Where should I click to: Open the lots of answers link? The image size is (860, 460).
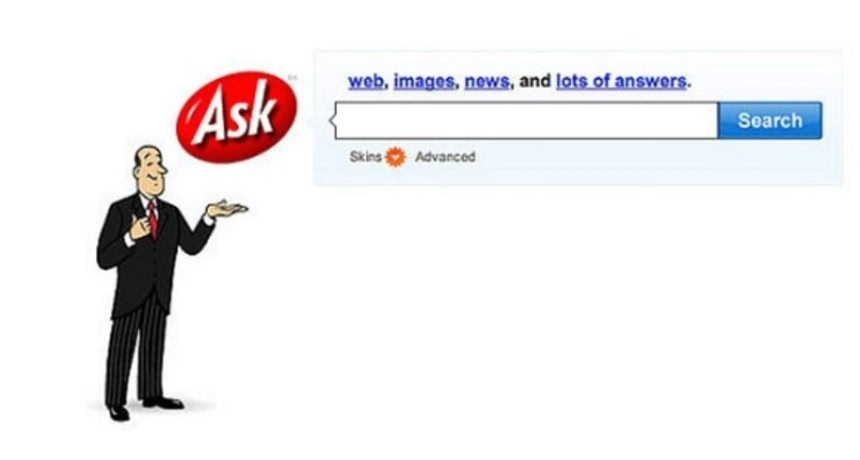pyautogui.click(x=621, y=81)
